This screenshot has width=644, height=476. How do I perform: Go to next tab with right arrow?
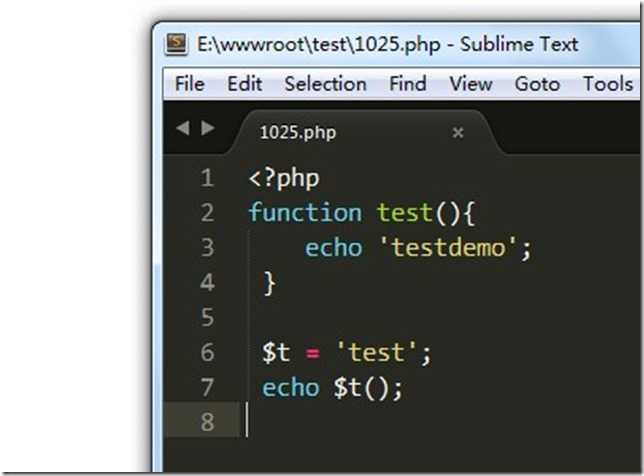(208, 128)
